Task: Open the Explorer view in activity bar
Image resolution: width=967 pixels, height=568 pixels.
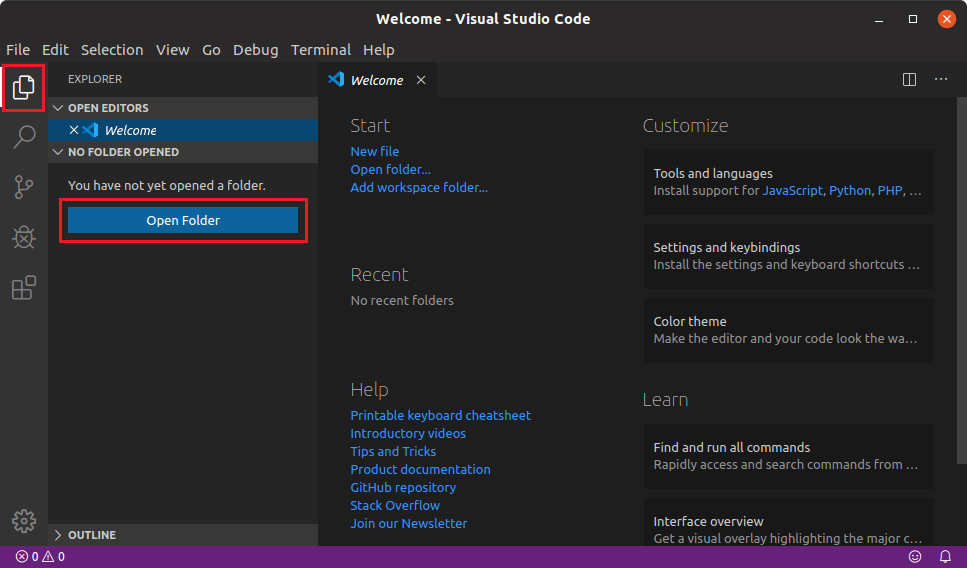Action: [x=24, y=88]
